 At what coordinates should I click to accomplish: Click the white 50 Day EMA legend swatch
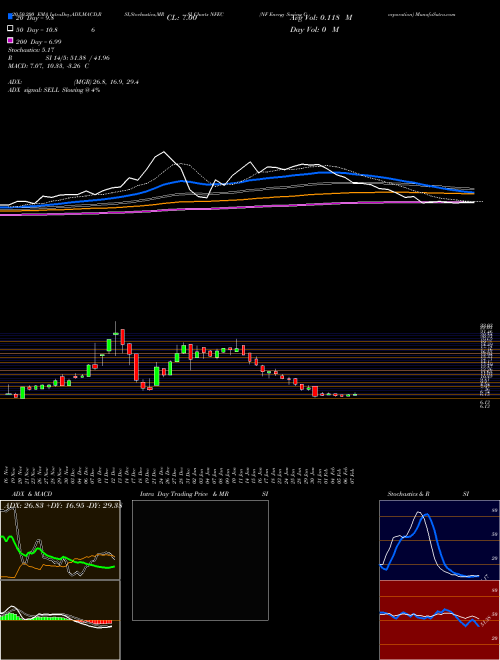point(10,29)
